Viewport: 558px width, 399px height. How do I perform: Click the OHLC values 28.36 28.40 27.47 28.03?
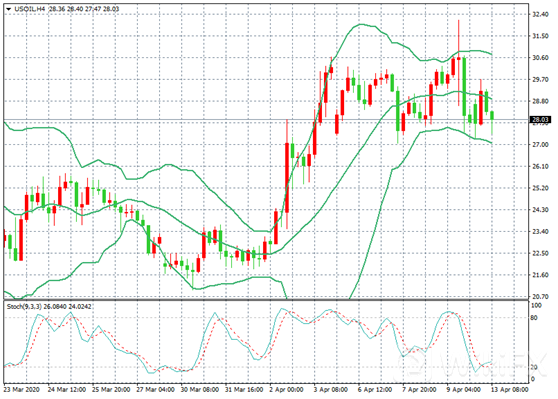pyautogui.click(x=84, y=9)
